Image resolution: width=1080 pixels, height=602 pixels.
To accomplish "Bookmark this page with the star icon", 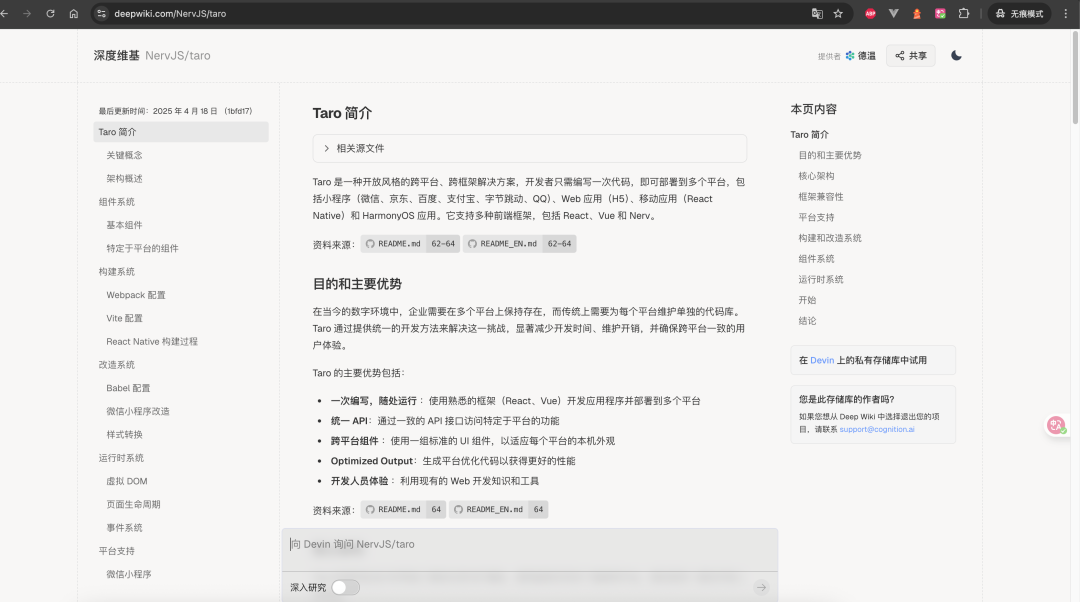I will (x=838, y=13).
